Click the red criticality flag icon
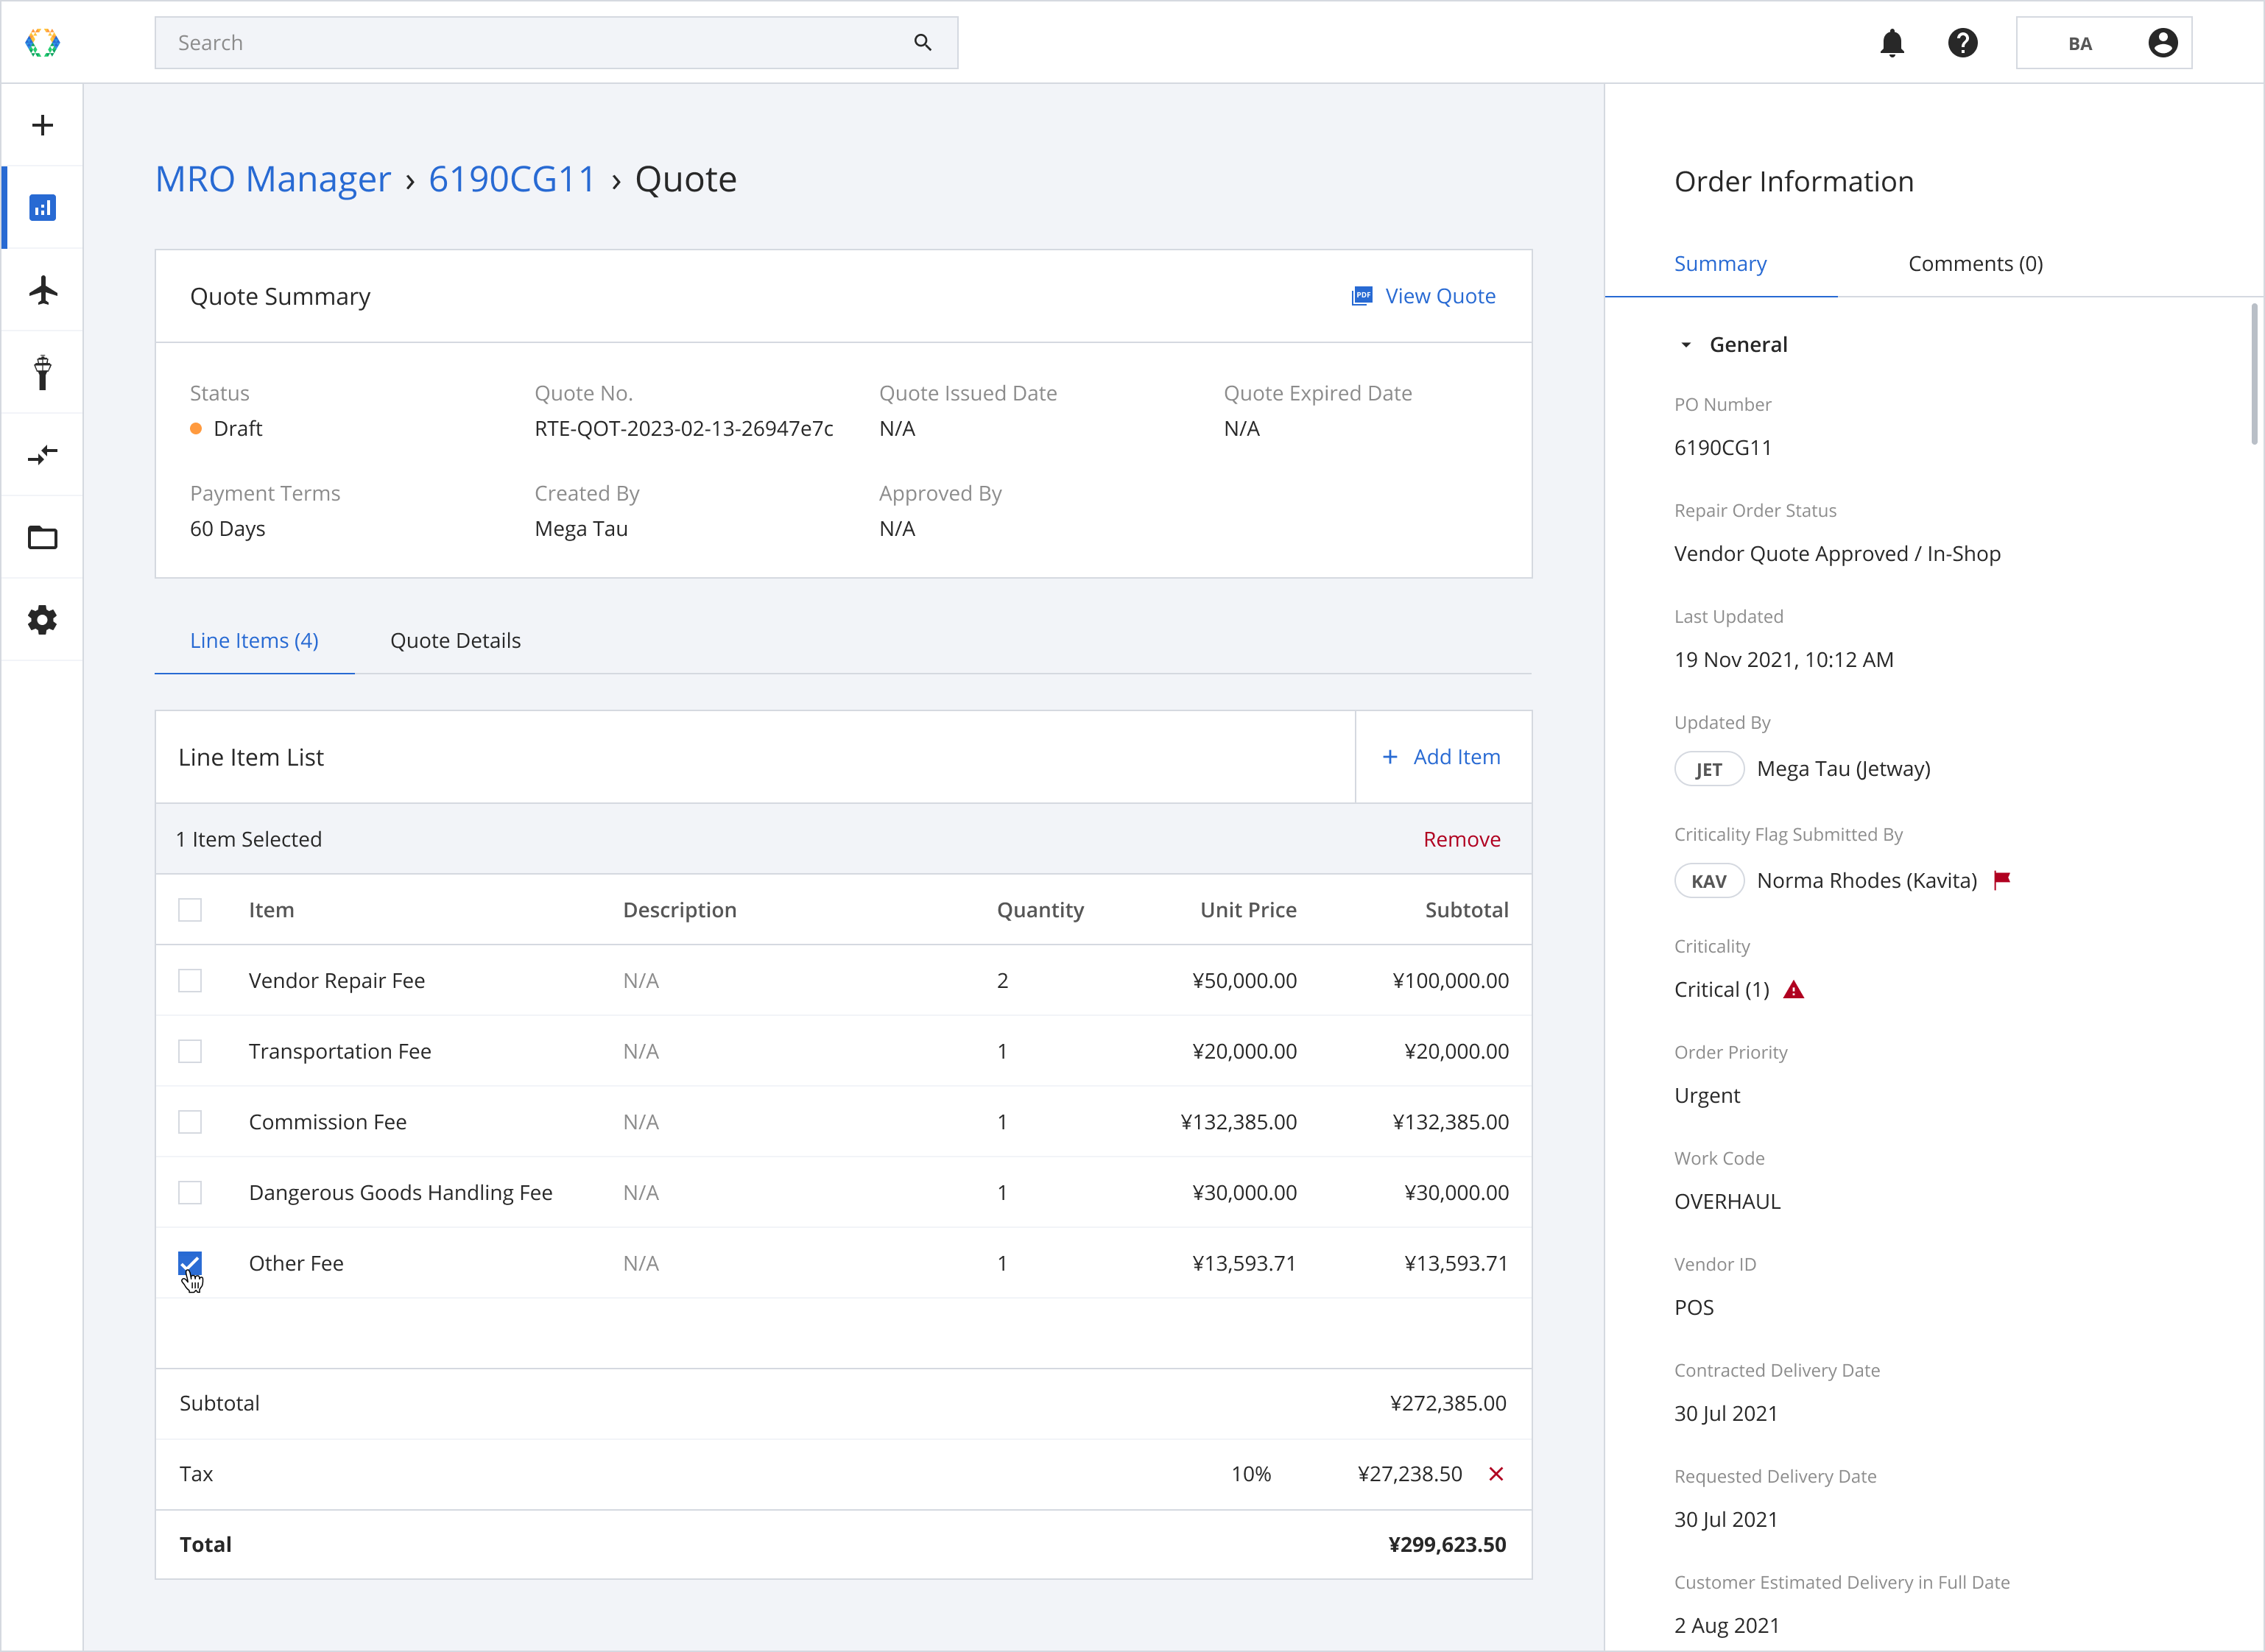This screenshot has width=2265, height=1652. (2002, 880)
